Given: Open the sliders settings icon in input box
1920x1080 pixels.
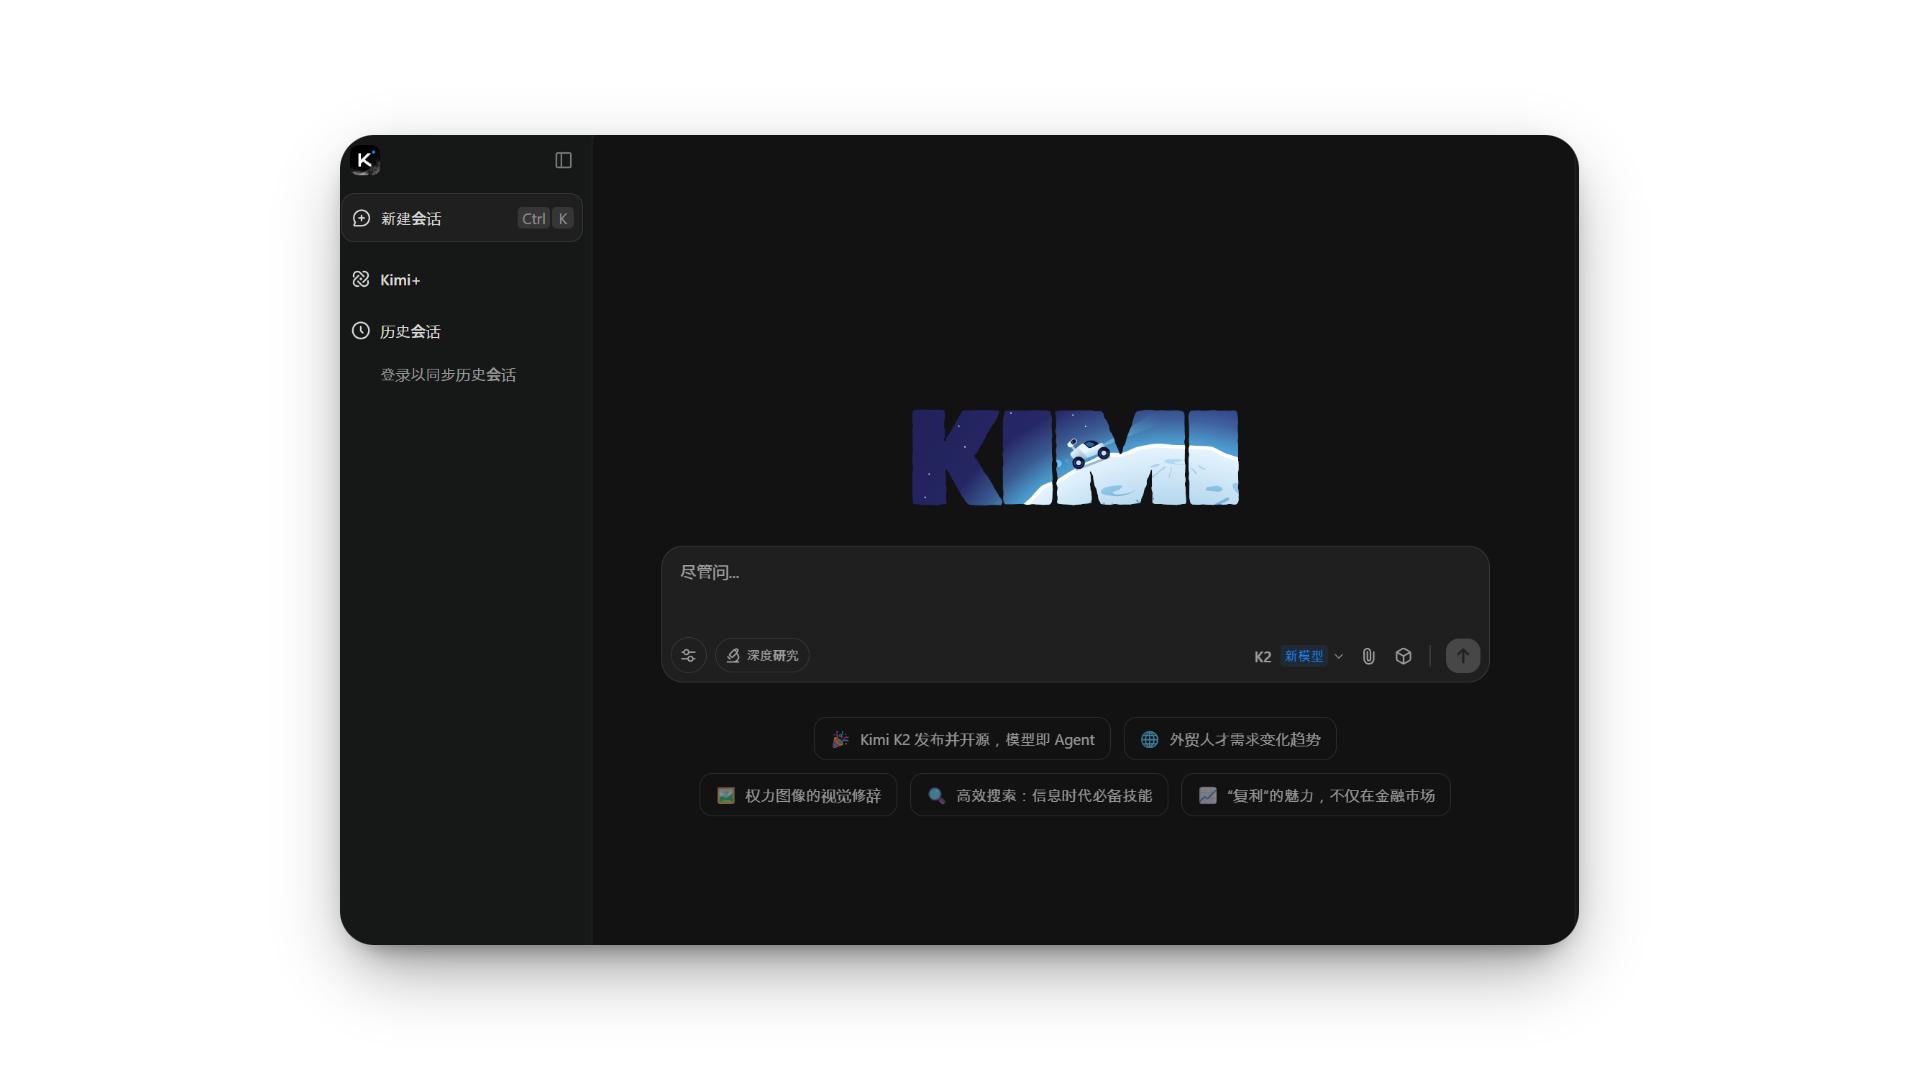Looking at the screenshot, I should click(x=688, y=656).
